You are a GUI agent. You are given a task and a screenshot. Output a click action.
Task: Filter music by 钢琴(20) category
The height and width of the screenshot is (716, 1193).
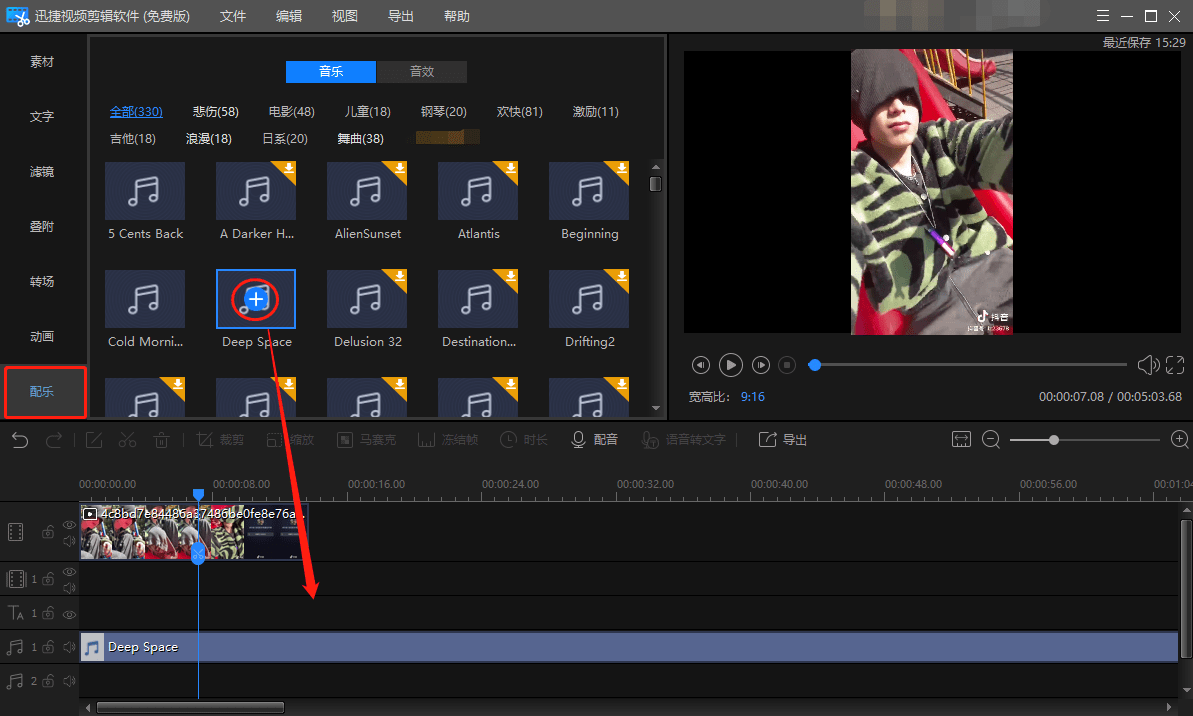(x=443, y=111)
